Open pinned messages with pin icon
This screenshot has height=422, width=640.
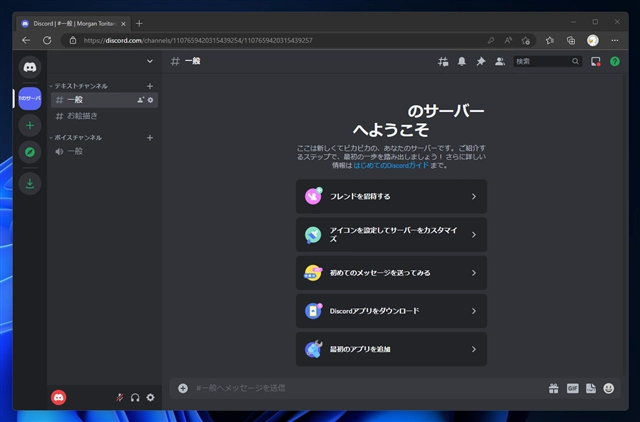[480, 61]
